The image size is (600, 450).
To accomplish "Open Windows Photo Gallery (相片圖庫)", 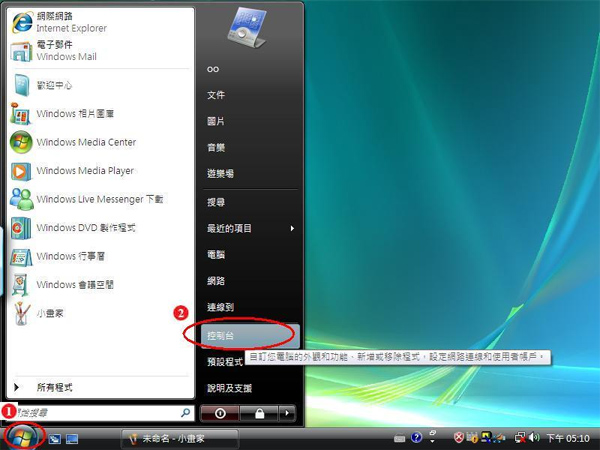I will [78, 114].
